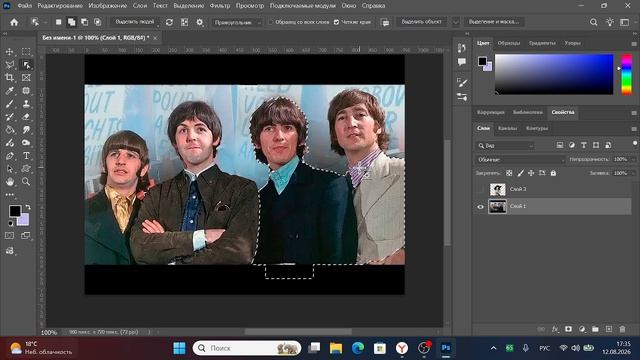Expand the arrow next to 'Выделить объект'
Image resolution: width=640 pixels, height=360 pixels.
(456, 22)
